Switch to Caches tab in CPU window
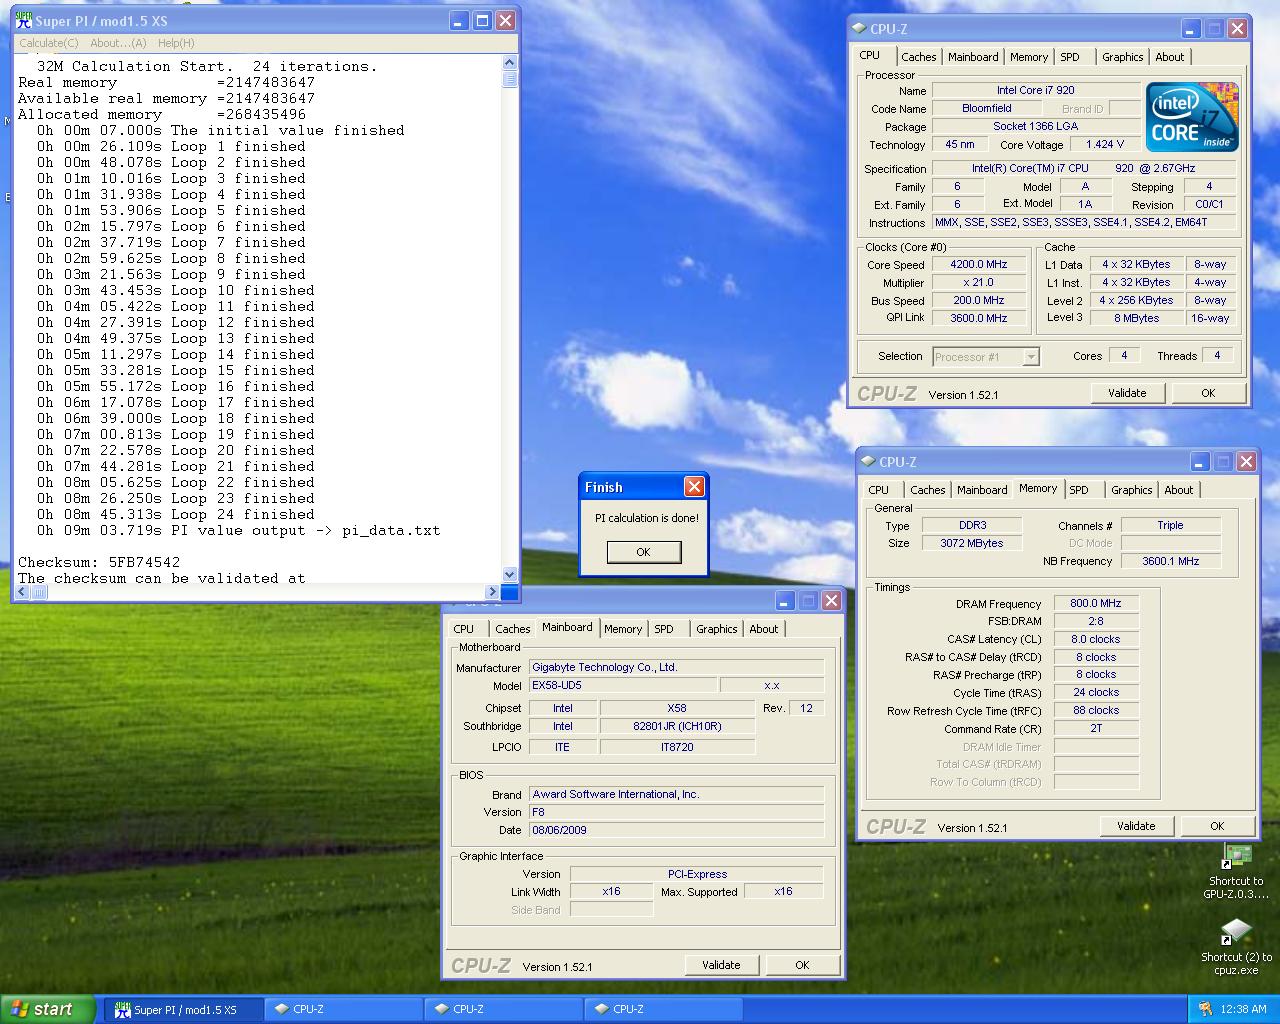 pyautogui.click(x=918, y=57)
